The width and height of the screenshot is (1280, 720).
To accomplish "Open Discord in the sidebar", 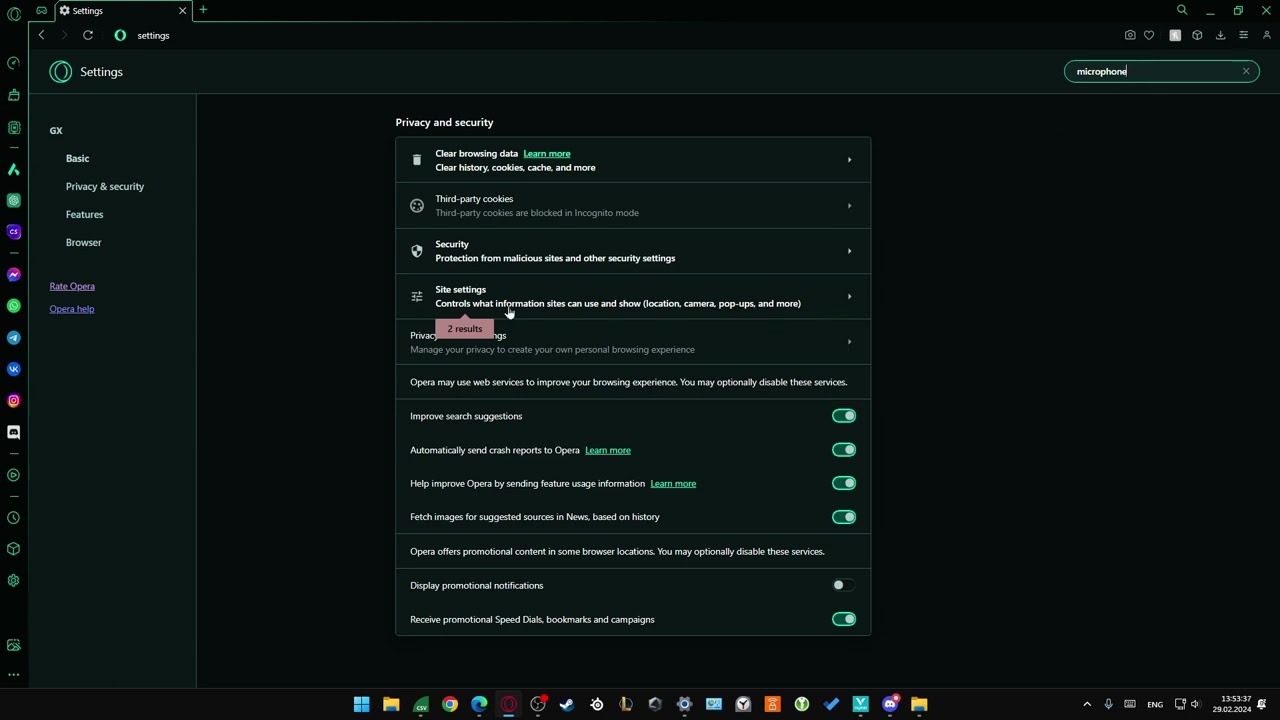I will (14, 432).
